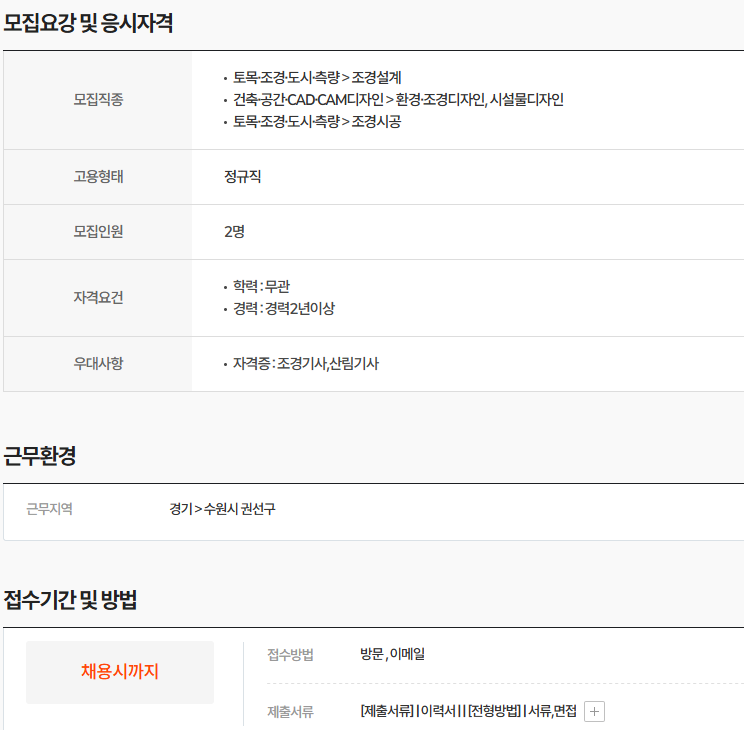Click the 모집요강 및 응시자격 heading
The image size is (744, 730).
pyautogui.click(x=88, y=23)
